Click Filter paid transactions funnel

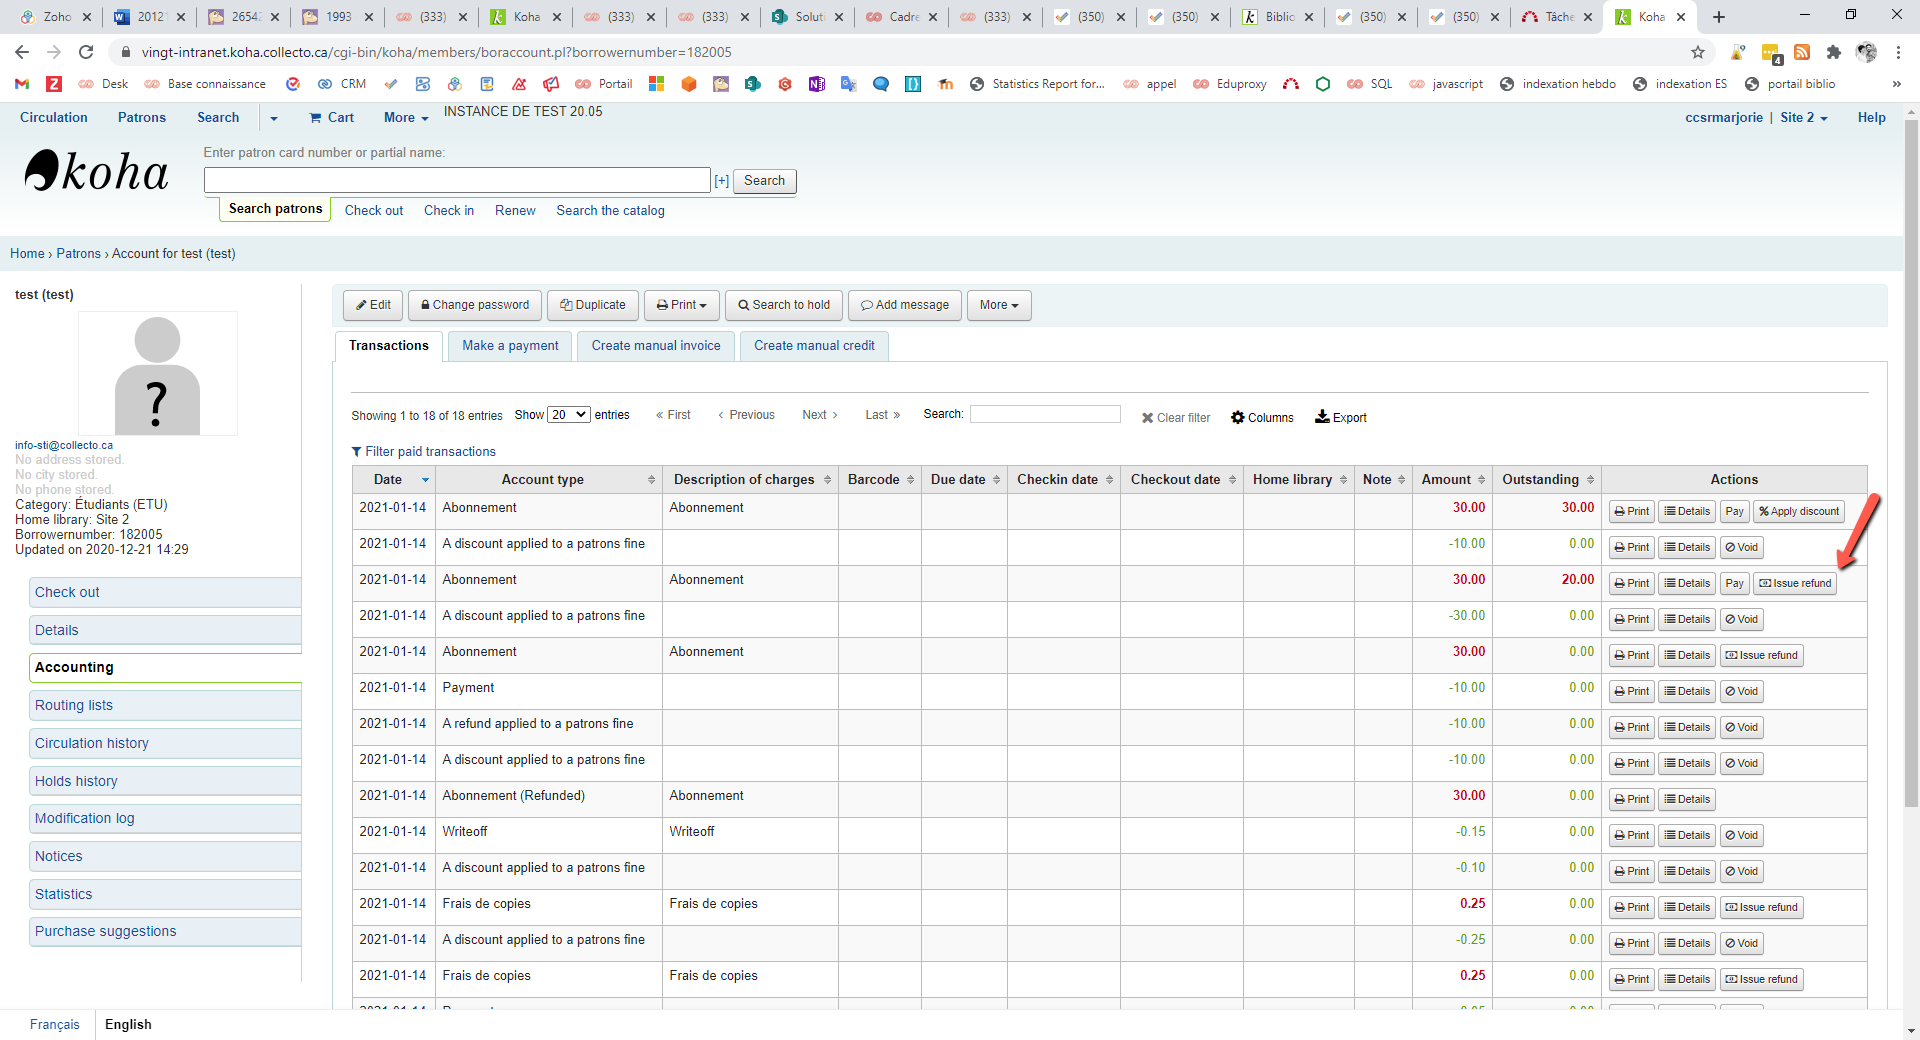pos(356,452)
